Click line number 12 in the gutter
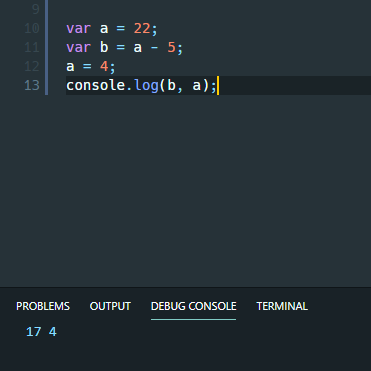The image size is (371, 371). coord(32,66)
